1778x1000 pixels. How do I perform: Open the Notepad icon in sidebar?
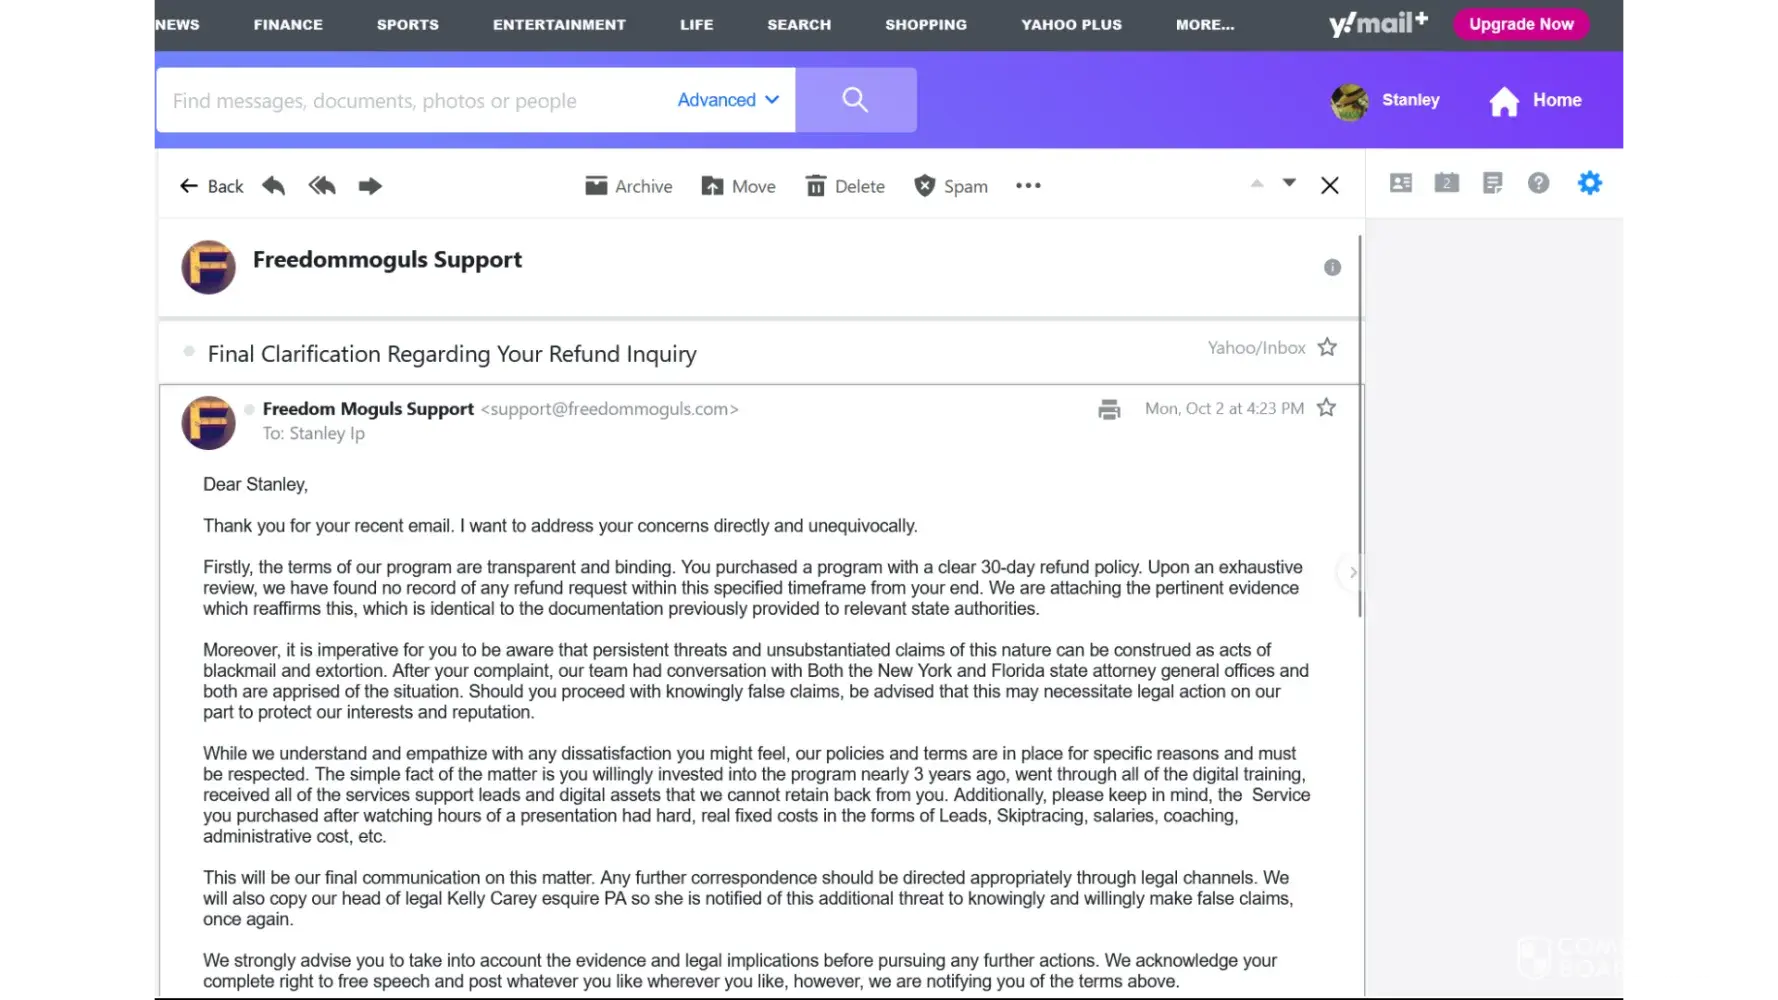[1492, 183]
